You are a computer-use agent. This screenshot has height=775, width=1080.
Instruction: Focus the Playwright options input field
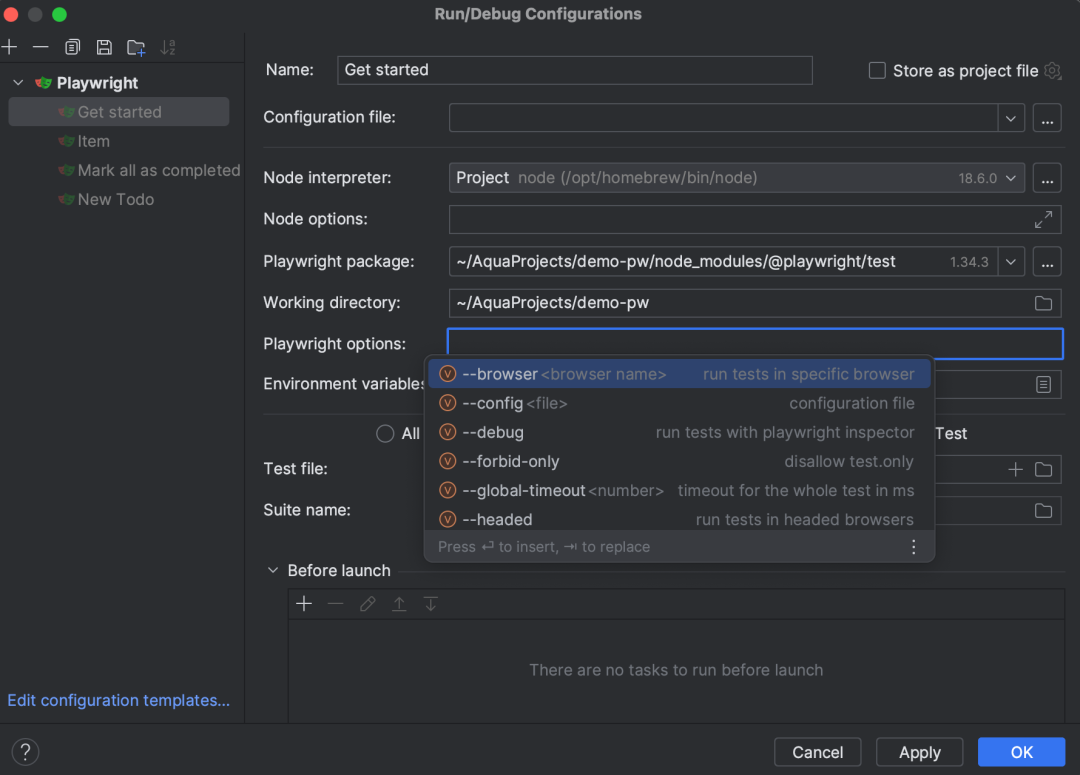pyautogui.click(x=755, y=344)
